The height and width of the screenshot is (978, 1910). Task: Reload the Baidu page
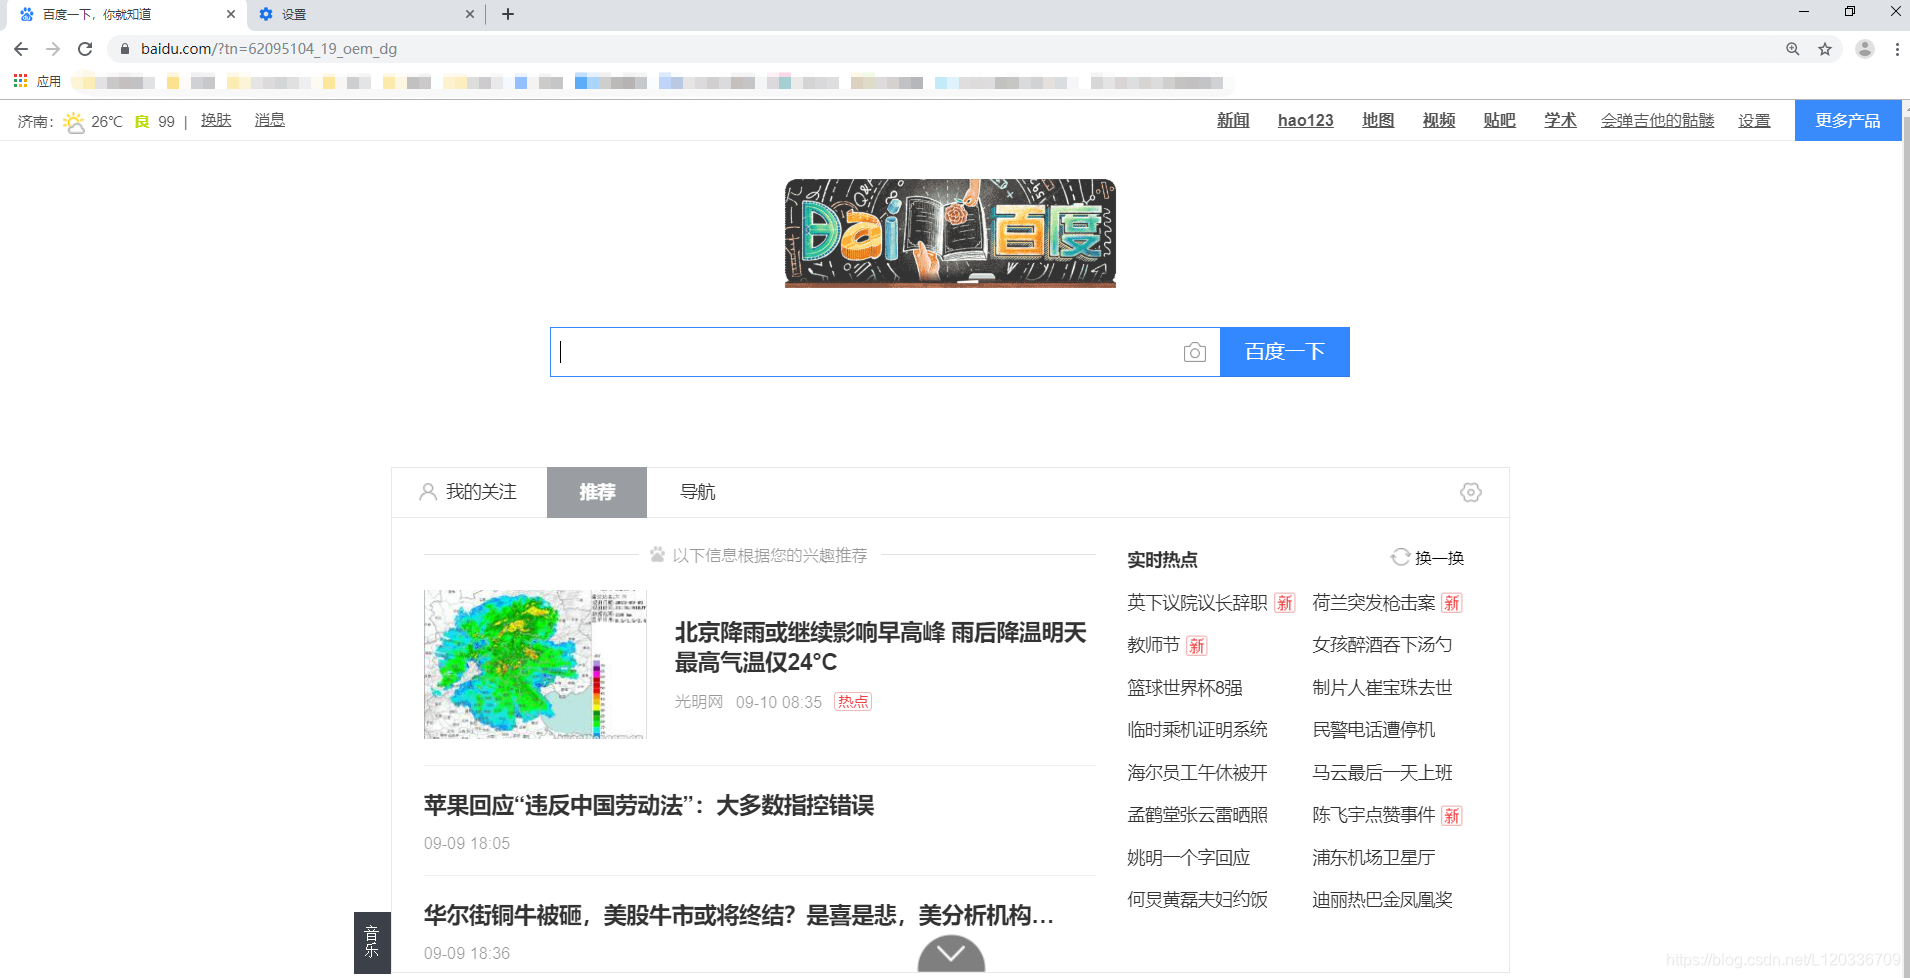[x=85, y=49]
